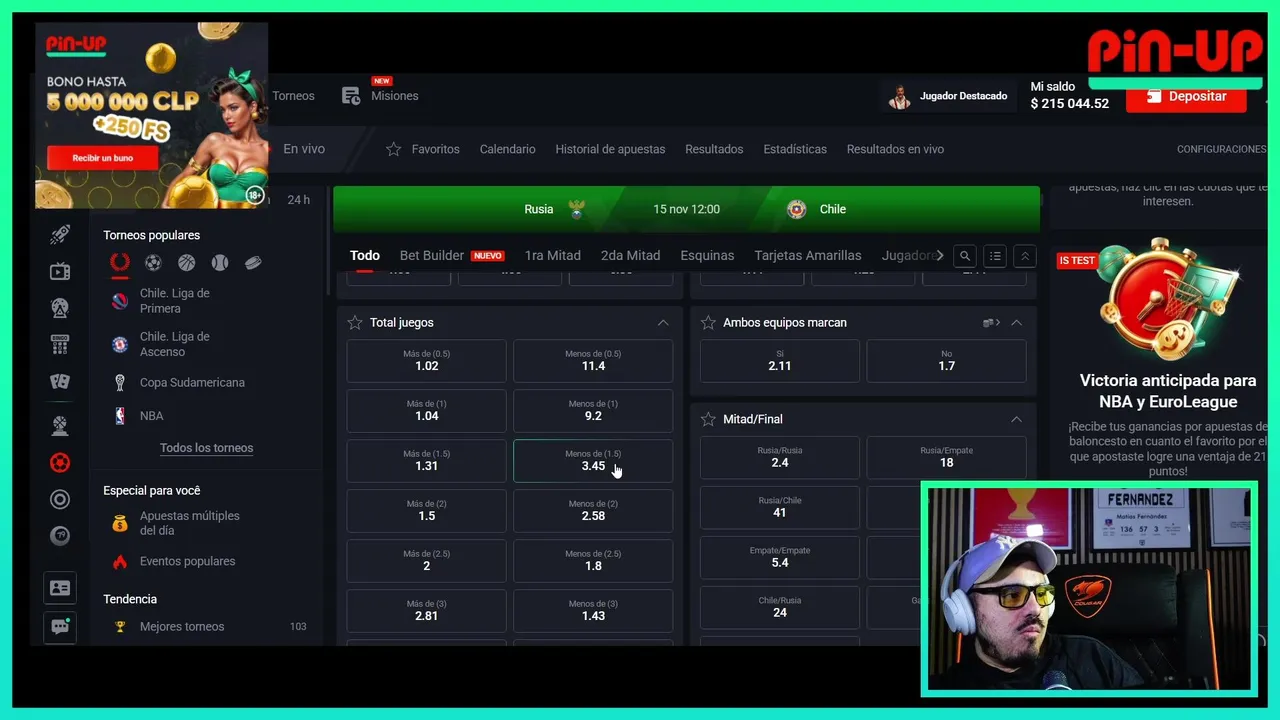
Task: Open Chile. Liga de Ascenso
Action: pyautogui.click(x=175, y=344)
